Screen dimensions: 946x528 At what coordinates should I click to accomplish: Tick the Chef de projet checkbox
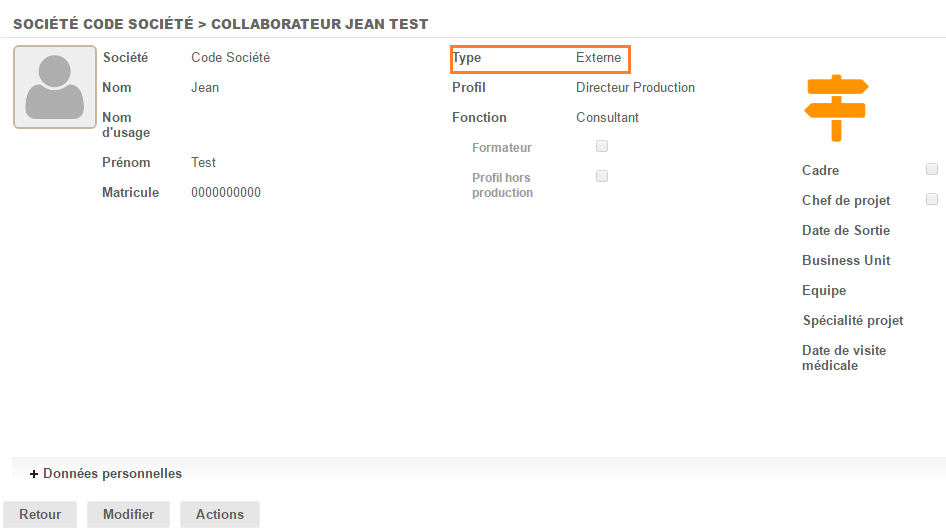pos(932,199)
